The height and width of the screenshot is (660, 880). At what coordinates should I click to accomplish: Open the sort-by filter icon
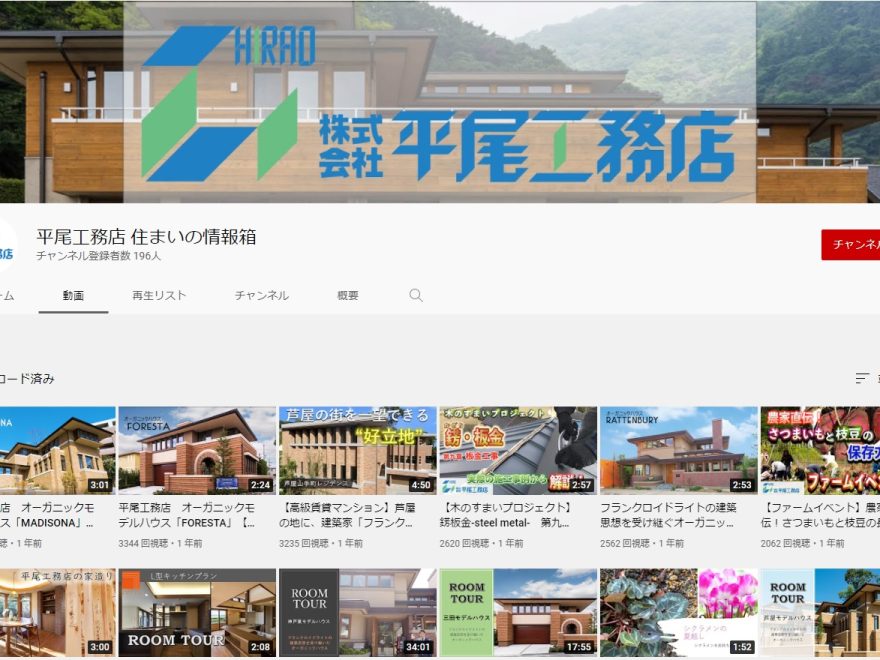(862, 378)
